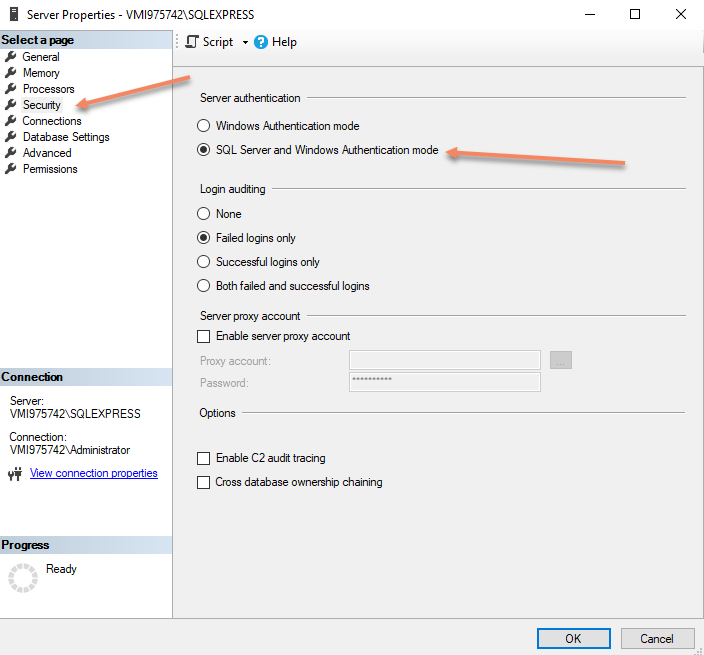The height and width of the screenshot is (655, 704).
Task: Set login auditing to None
Action: (x=203, y=213)
